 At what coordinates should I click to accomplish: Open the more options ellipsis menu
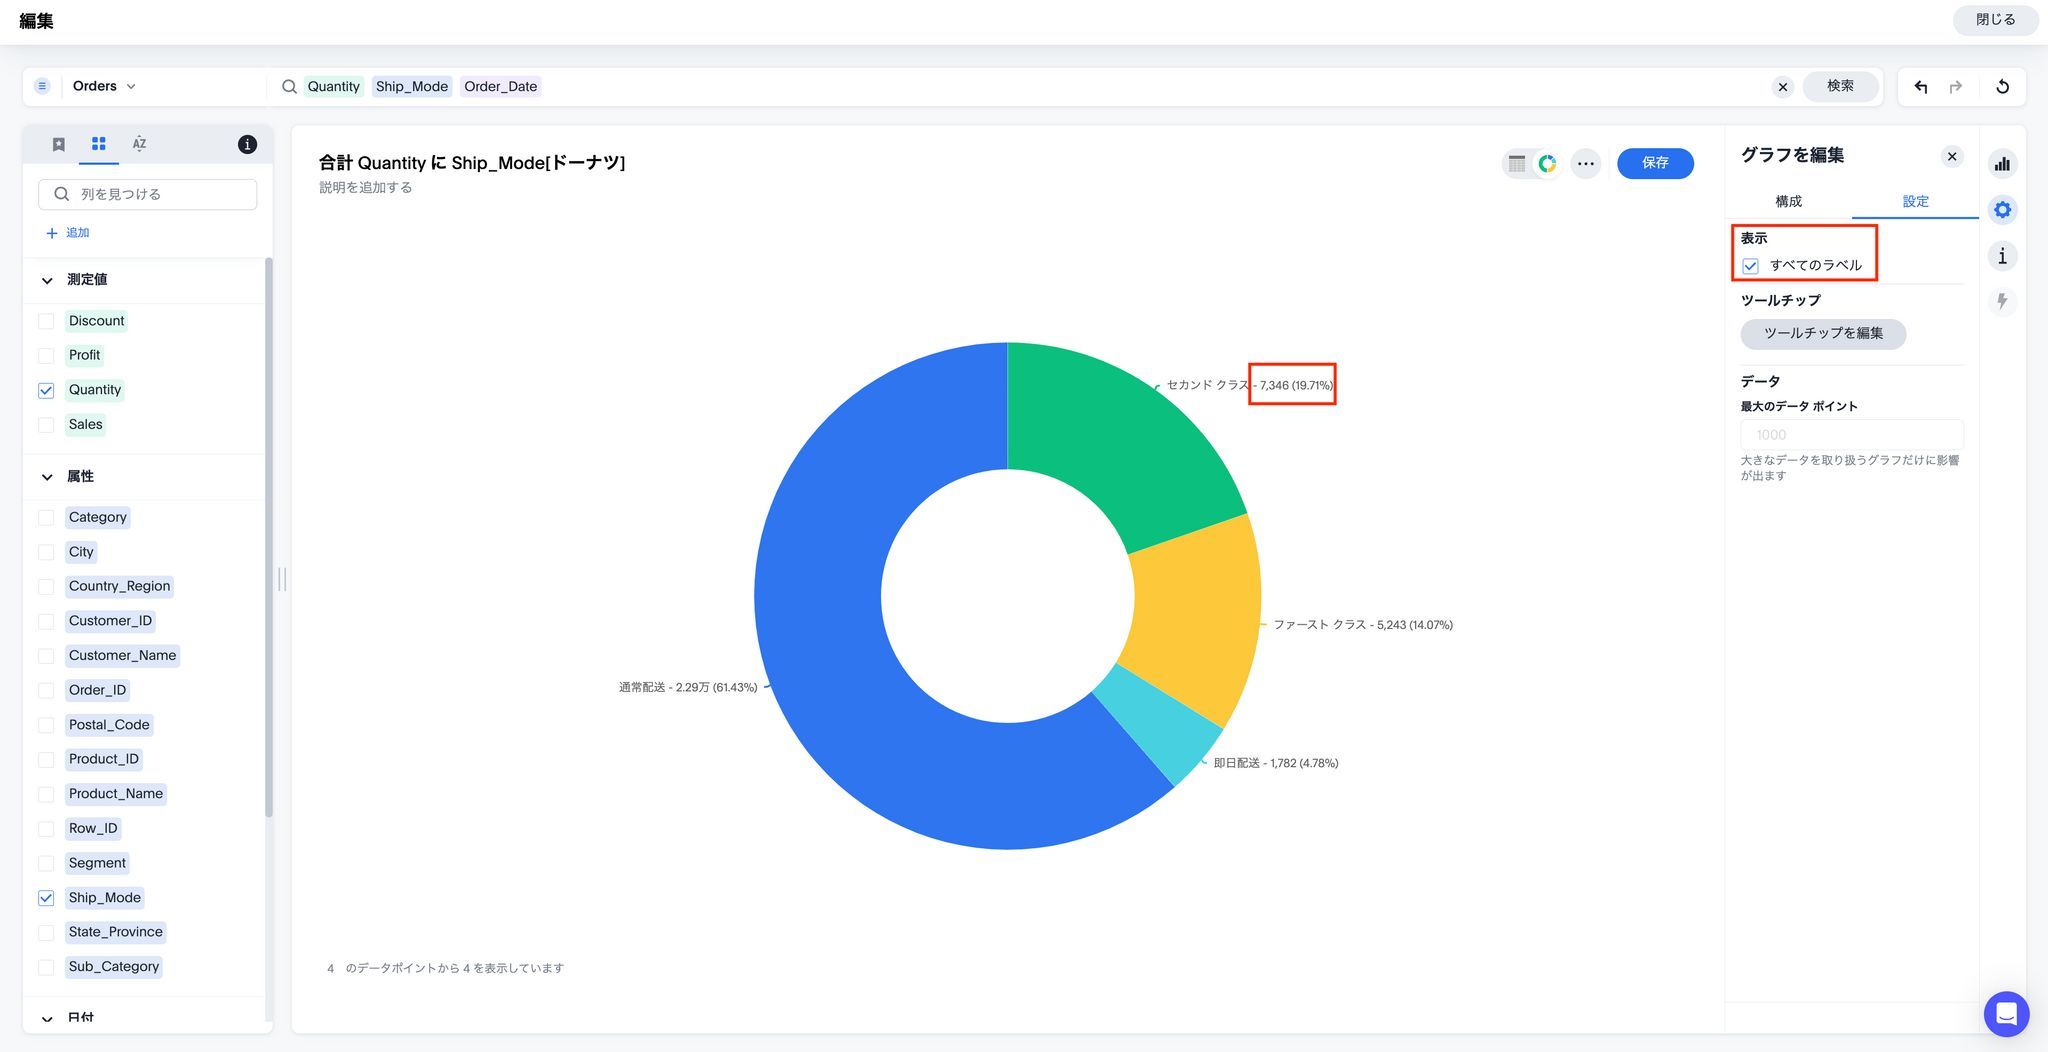click(1586, 164)
